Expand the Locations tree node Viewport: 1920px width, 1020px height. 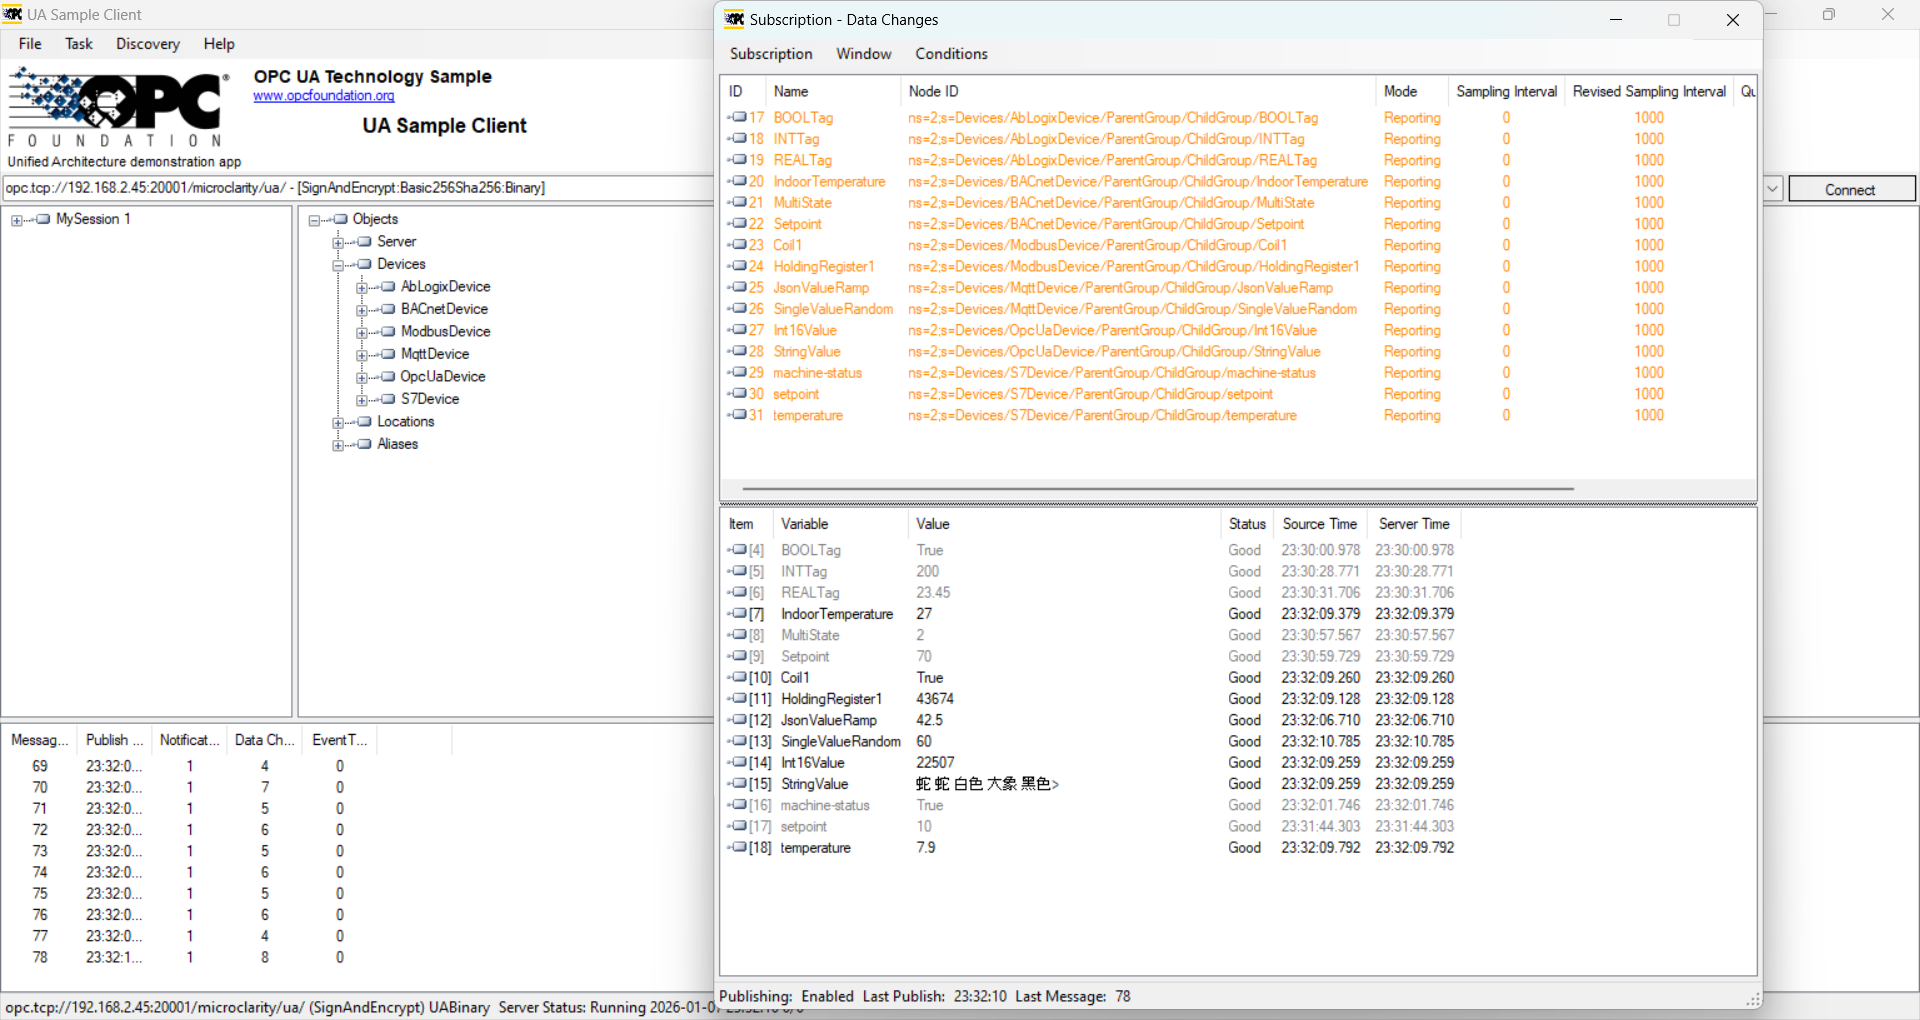point(338,423)
